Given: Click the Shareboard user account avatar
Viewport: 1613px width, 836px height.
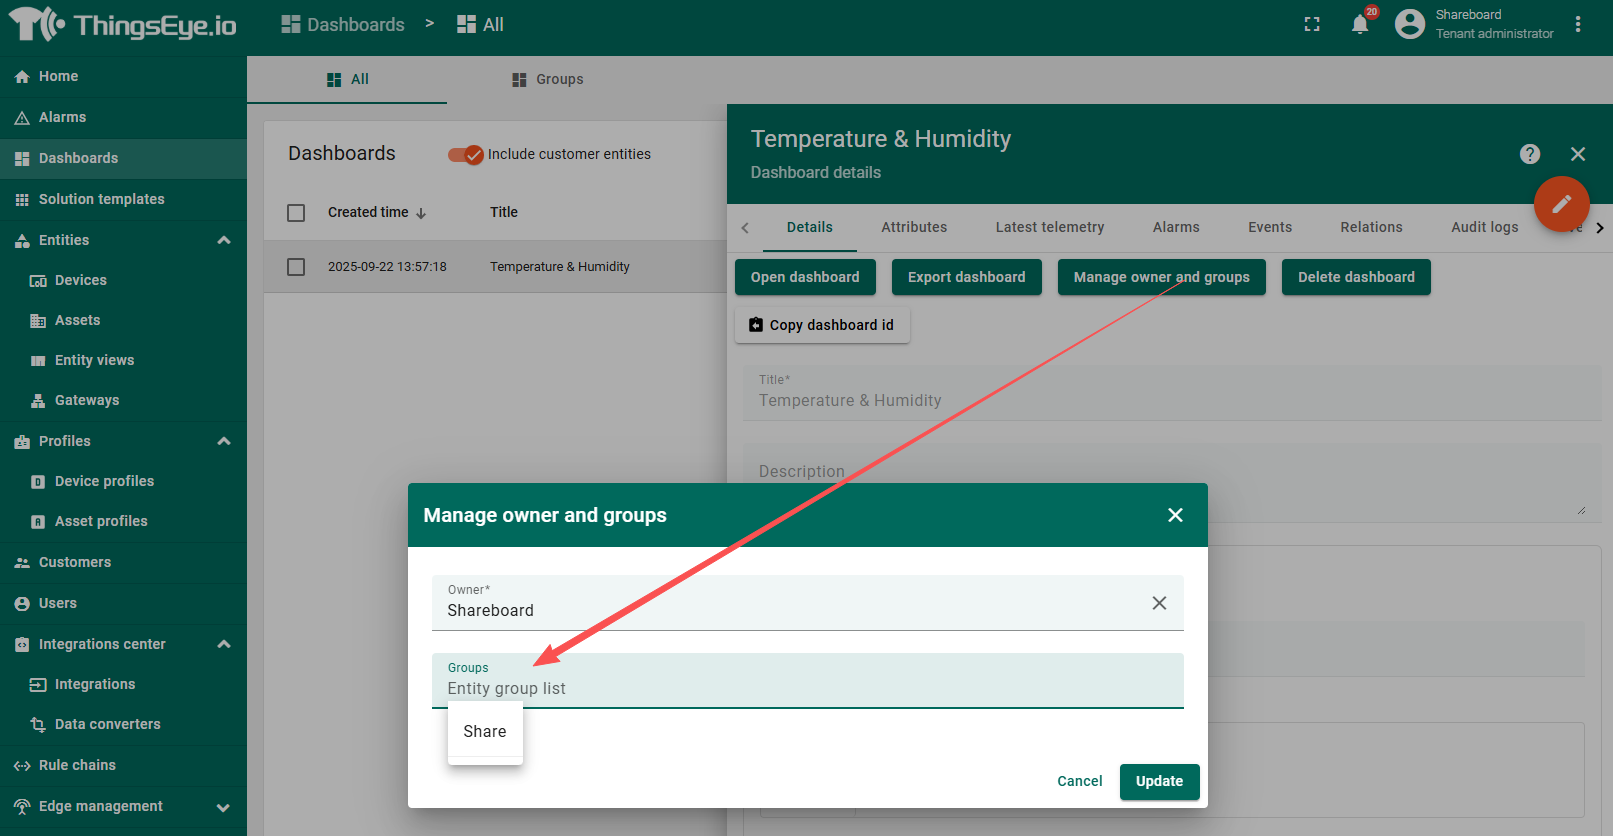Looking at the screenshot, I should pos(1410,24).
